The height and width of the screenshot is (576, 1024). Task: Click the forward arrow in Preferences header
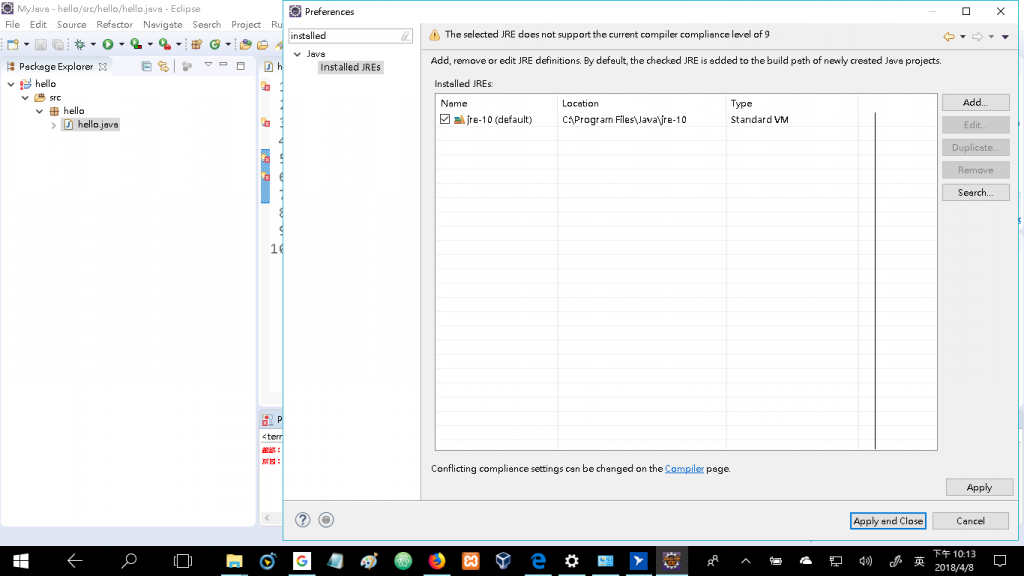point(977,37)
